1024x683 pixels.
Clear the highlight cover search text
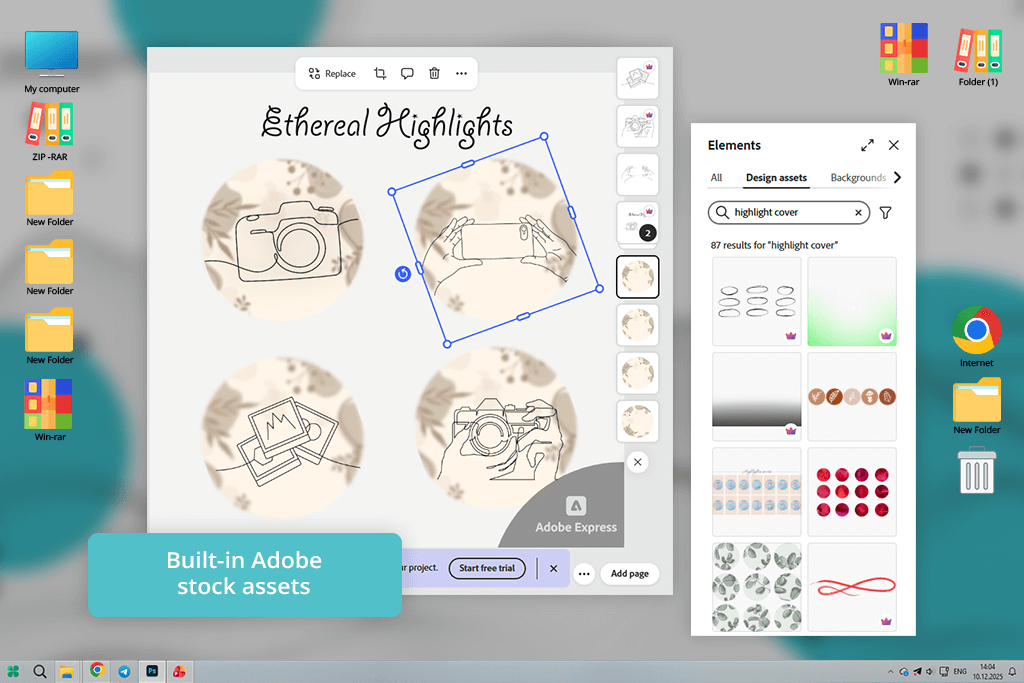click(x=858, y=212)
